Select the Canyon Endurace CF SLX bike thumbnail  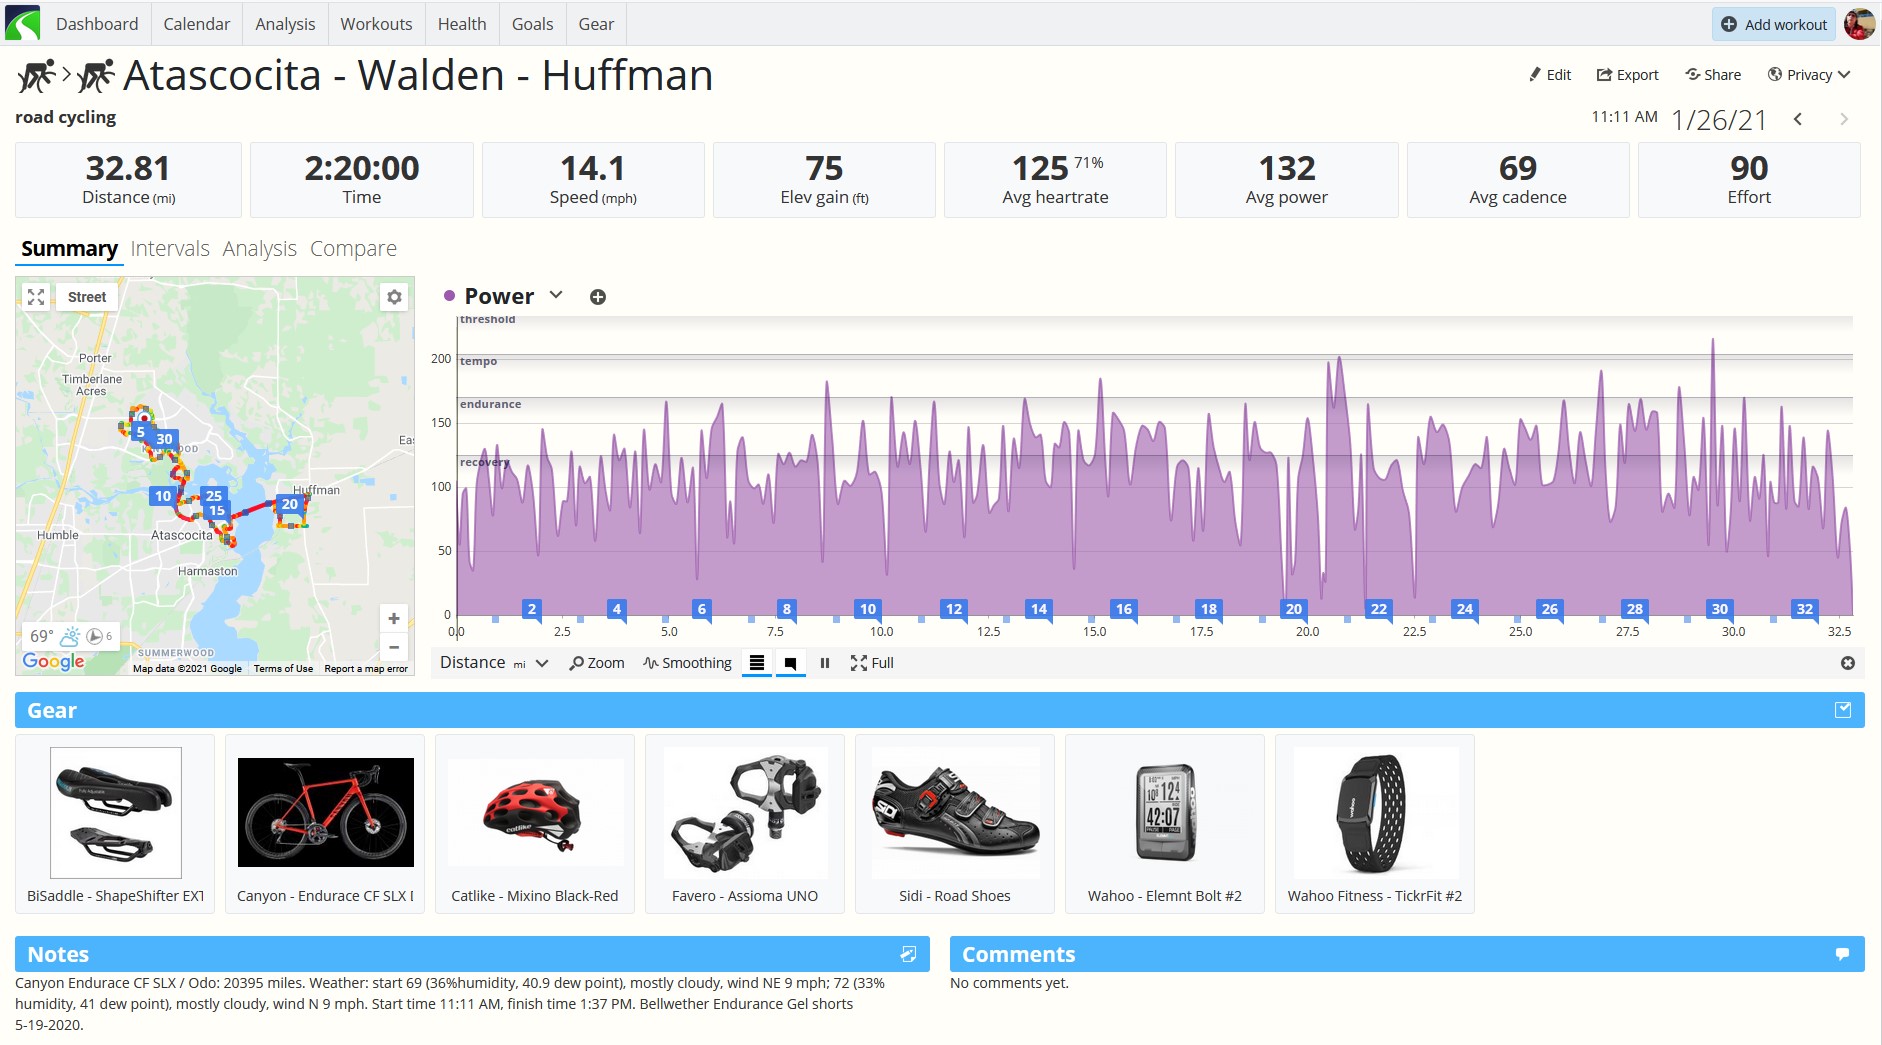326,812
